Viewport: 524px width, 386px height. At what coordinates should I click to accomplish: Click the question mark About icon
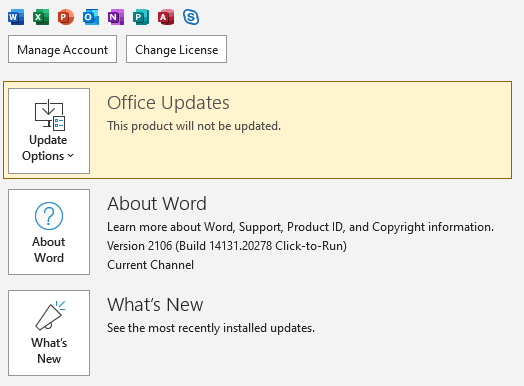click(x=49, y=216)
